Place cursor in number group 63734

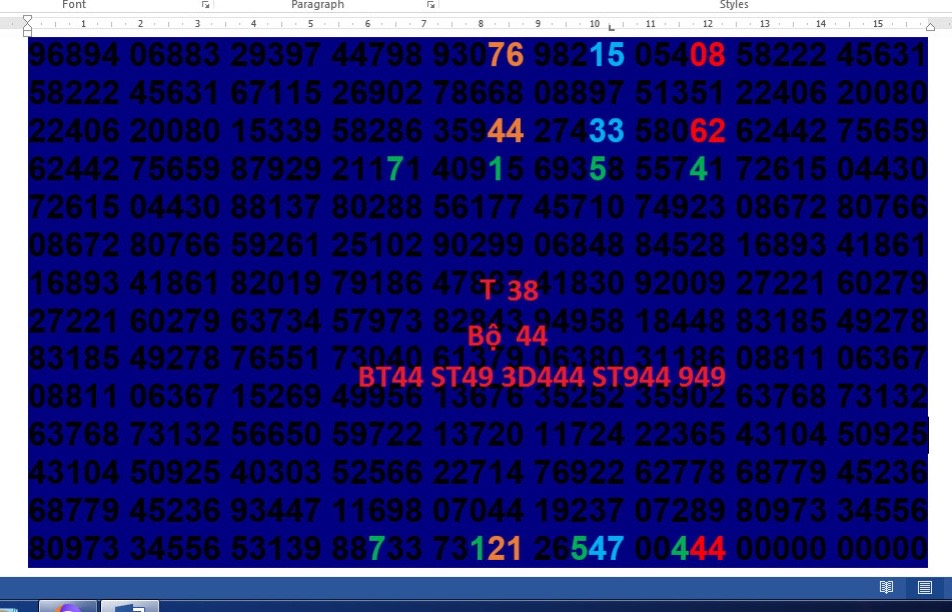[x=276, y=321]
